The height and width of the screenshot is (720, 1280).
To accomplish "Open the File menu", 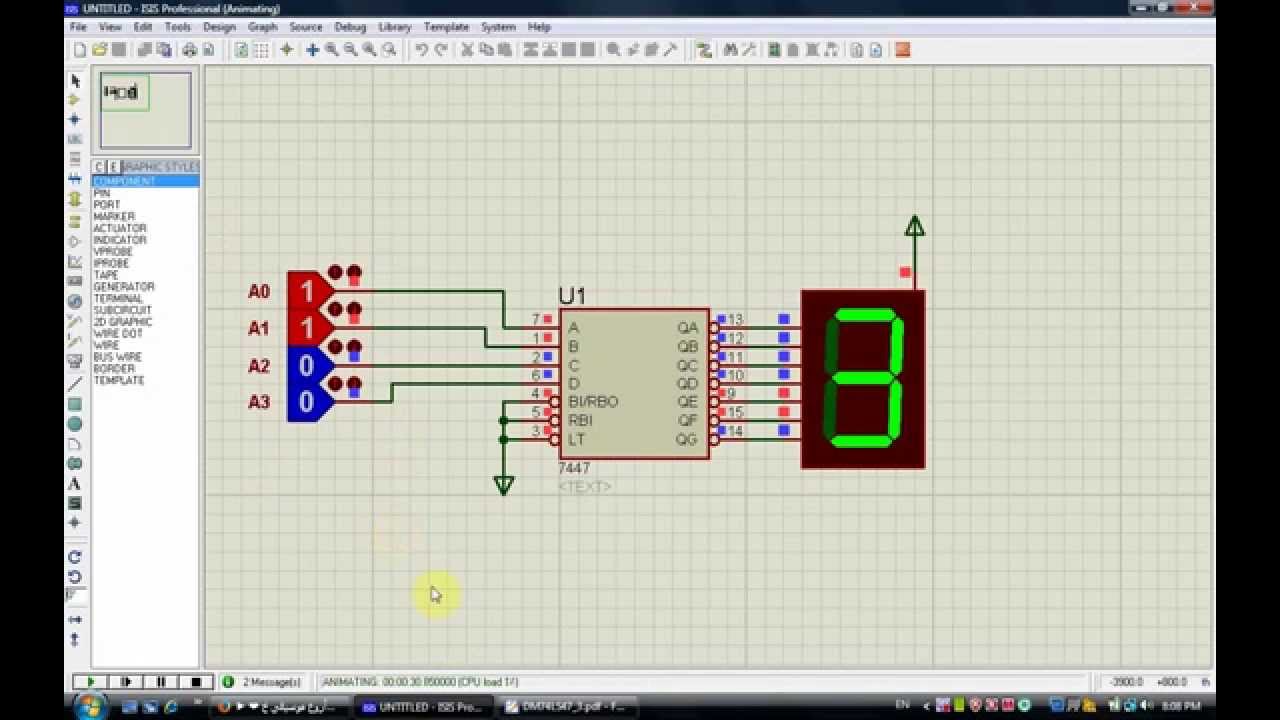I will (x=79, y=27).
